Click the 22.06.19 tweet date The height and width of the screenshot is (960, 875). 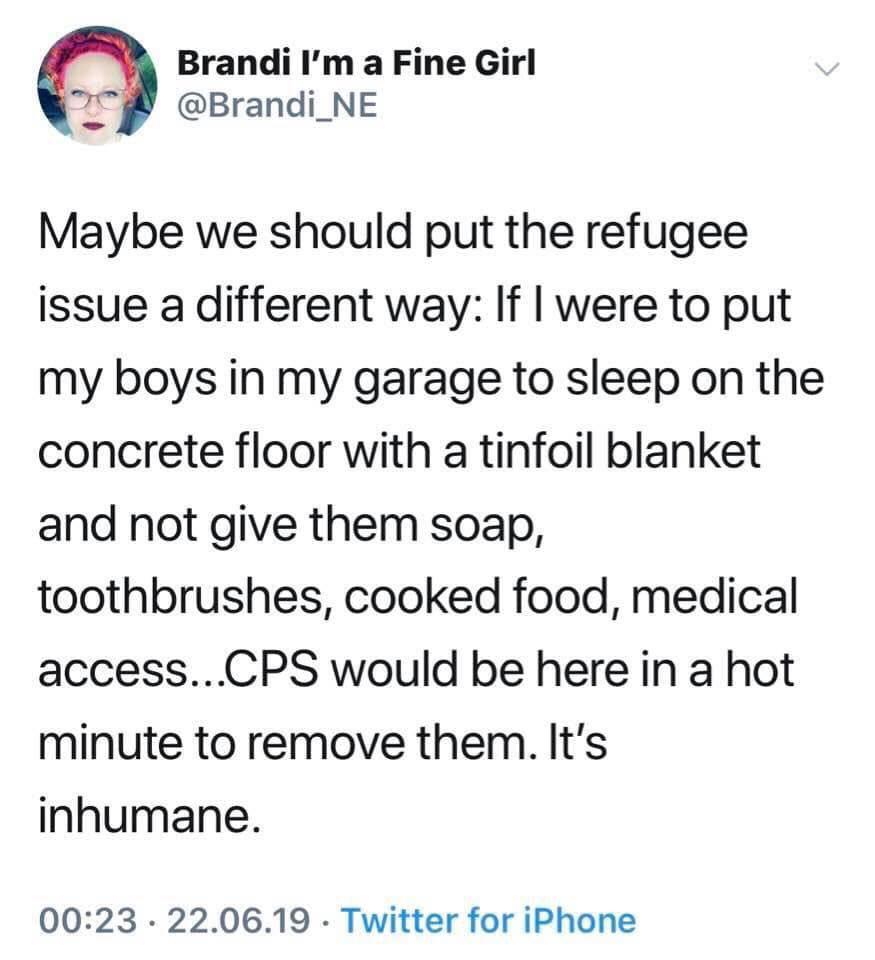click(x=238, y=920)
